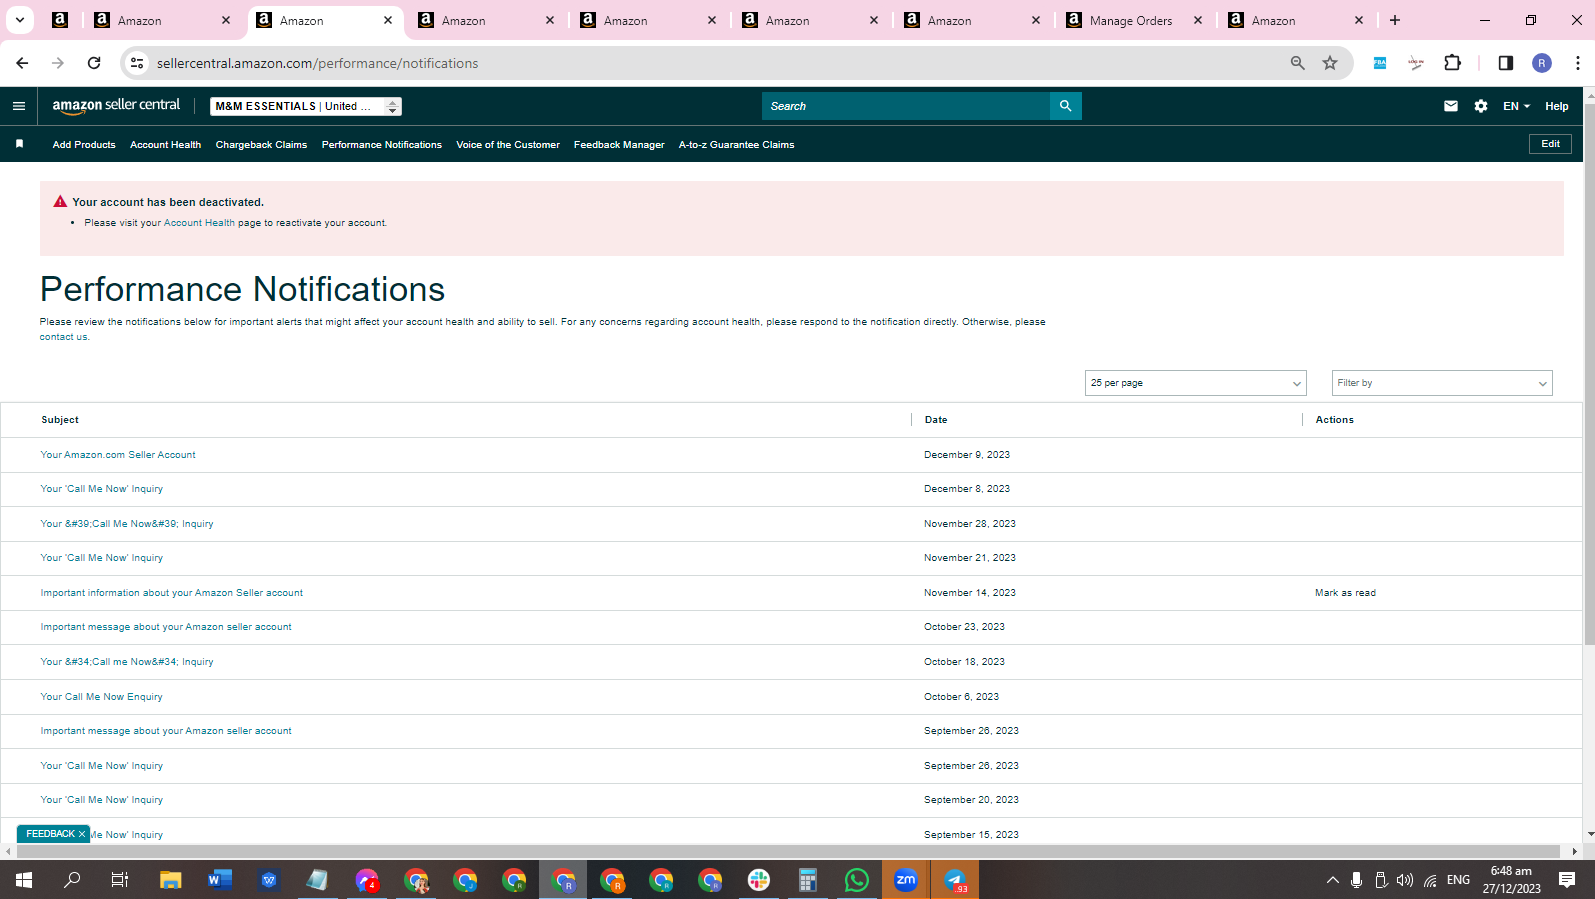Click the horizontal page scrollbar
This screenshot has width=1595, height=899.
(x=790, y=851)
